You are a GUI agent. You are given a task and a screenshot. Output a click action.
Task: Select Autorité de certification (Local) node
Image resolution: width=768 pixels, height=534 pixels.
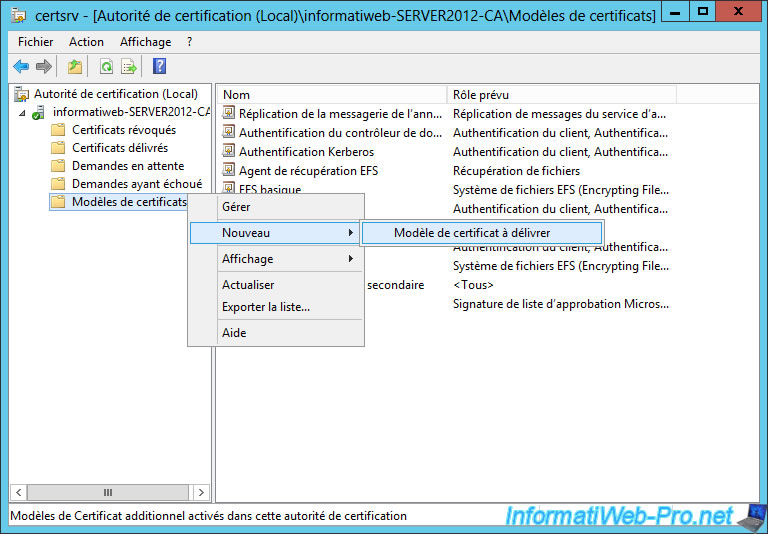click(116, 94)
